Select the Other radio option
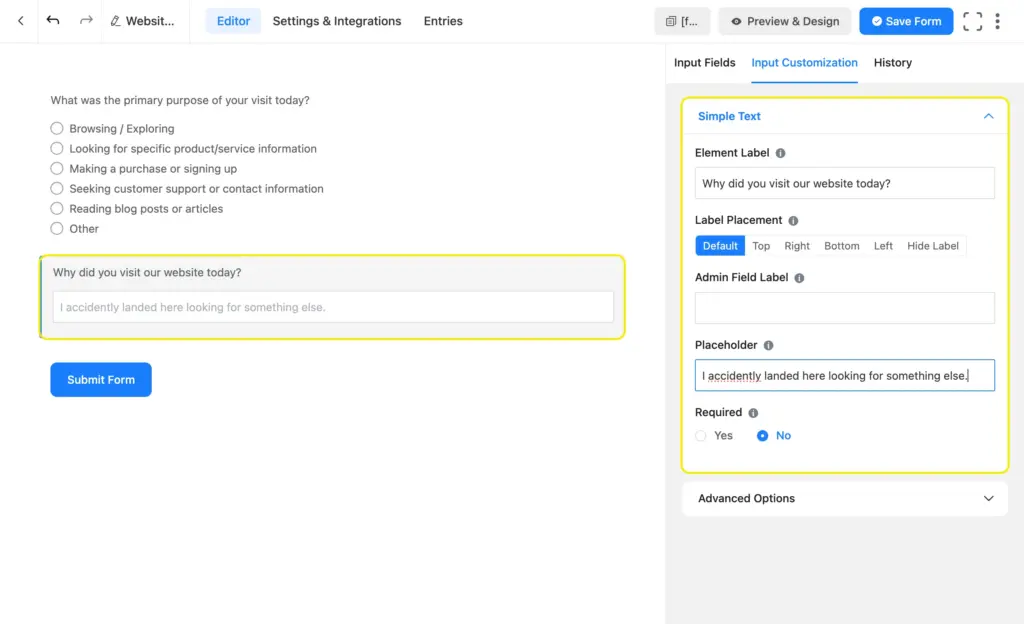Image resolution: width=1024 pixels, height=624 pixels. coord(57,228)
